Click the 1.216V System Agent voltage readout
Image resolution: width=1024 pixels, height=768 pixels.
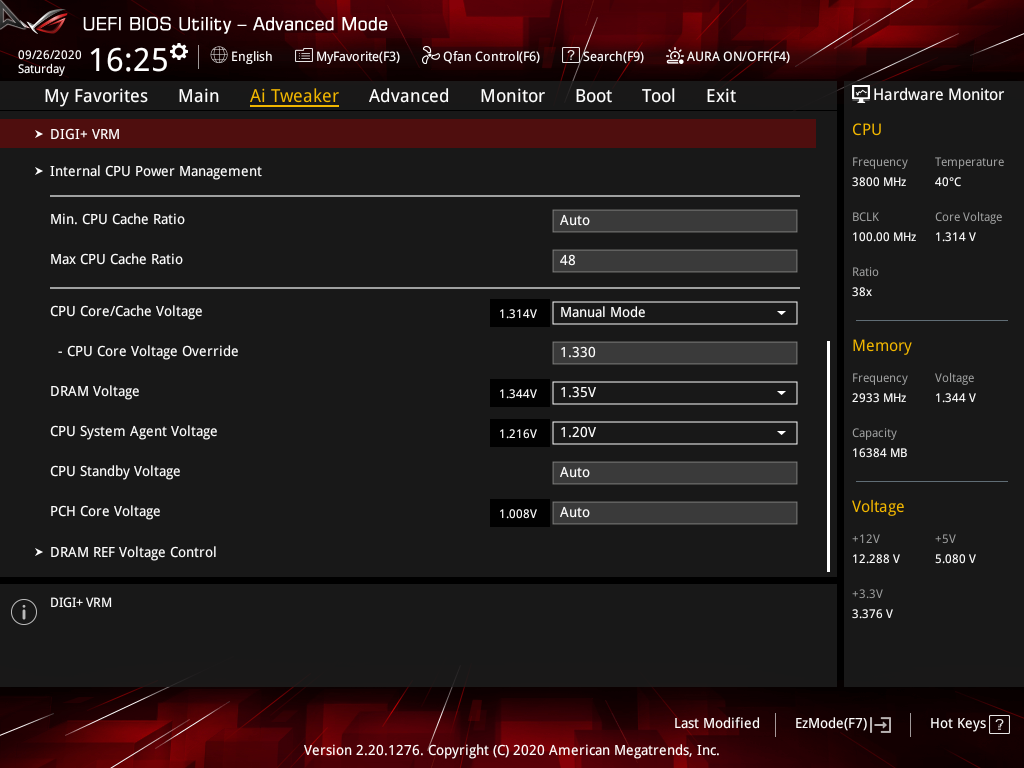click(519, 433)
